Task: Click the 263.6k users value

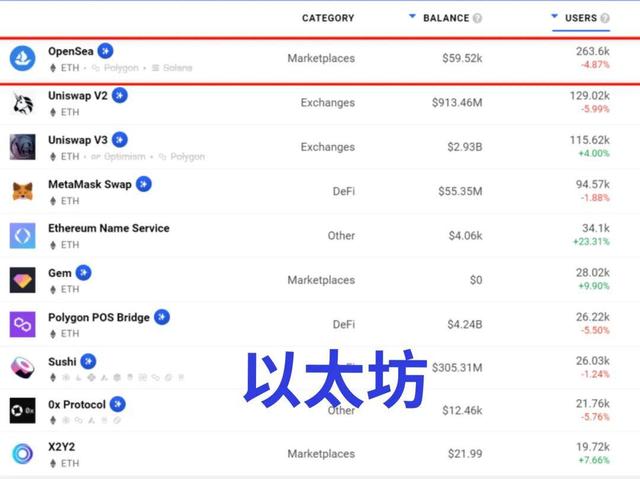Action: (593, 51)
